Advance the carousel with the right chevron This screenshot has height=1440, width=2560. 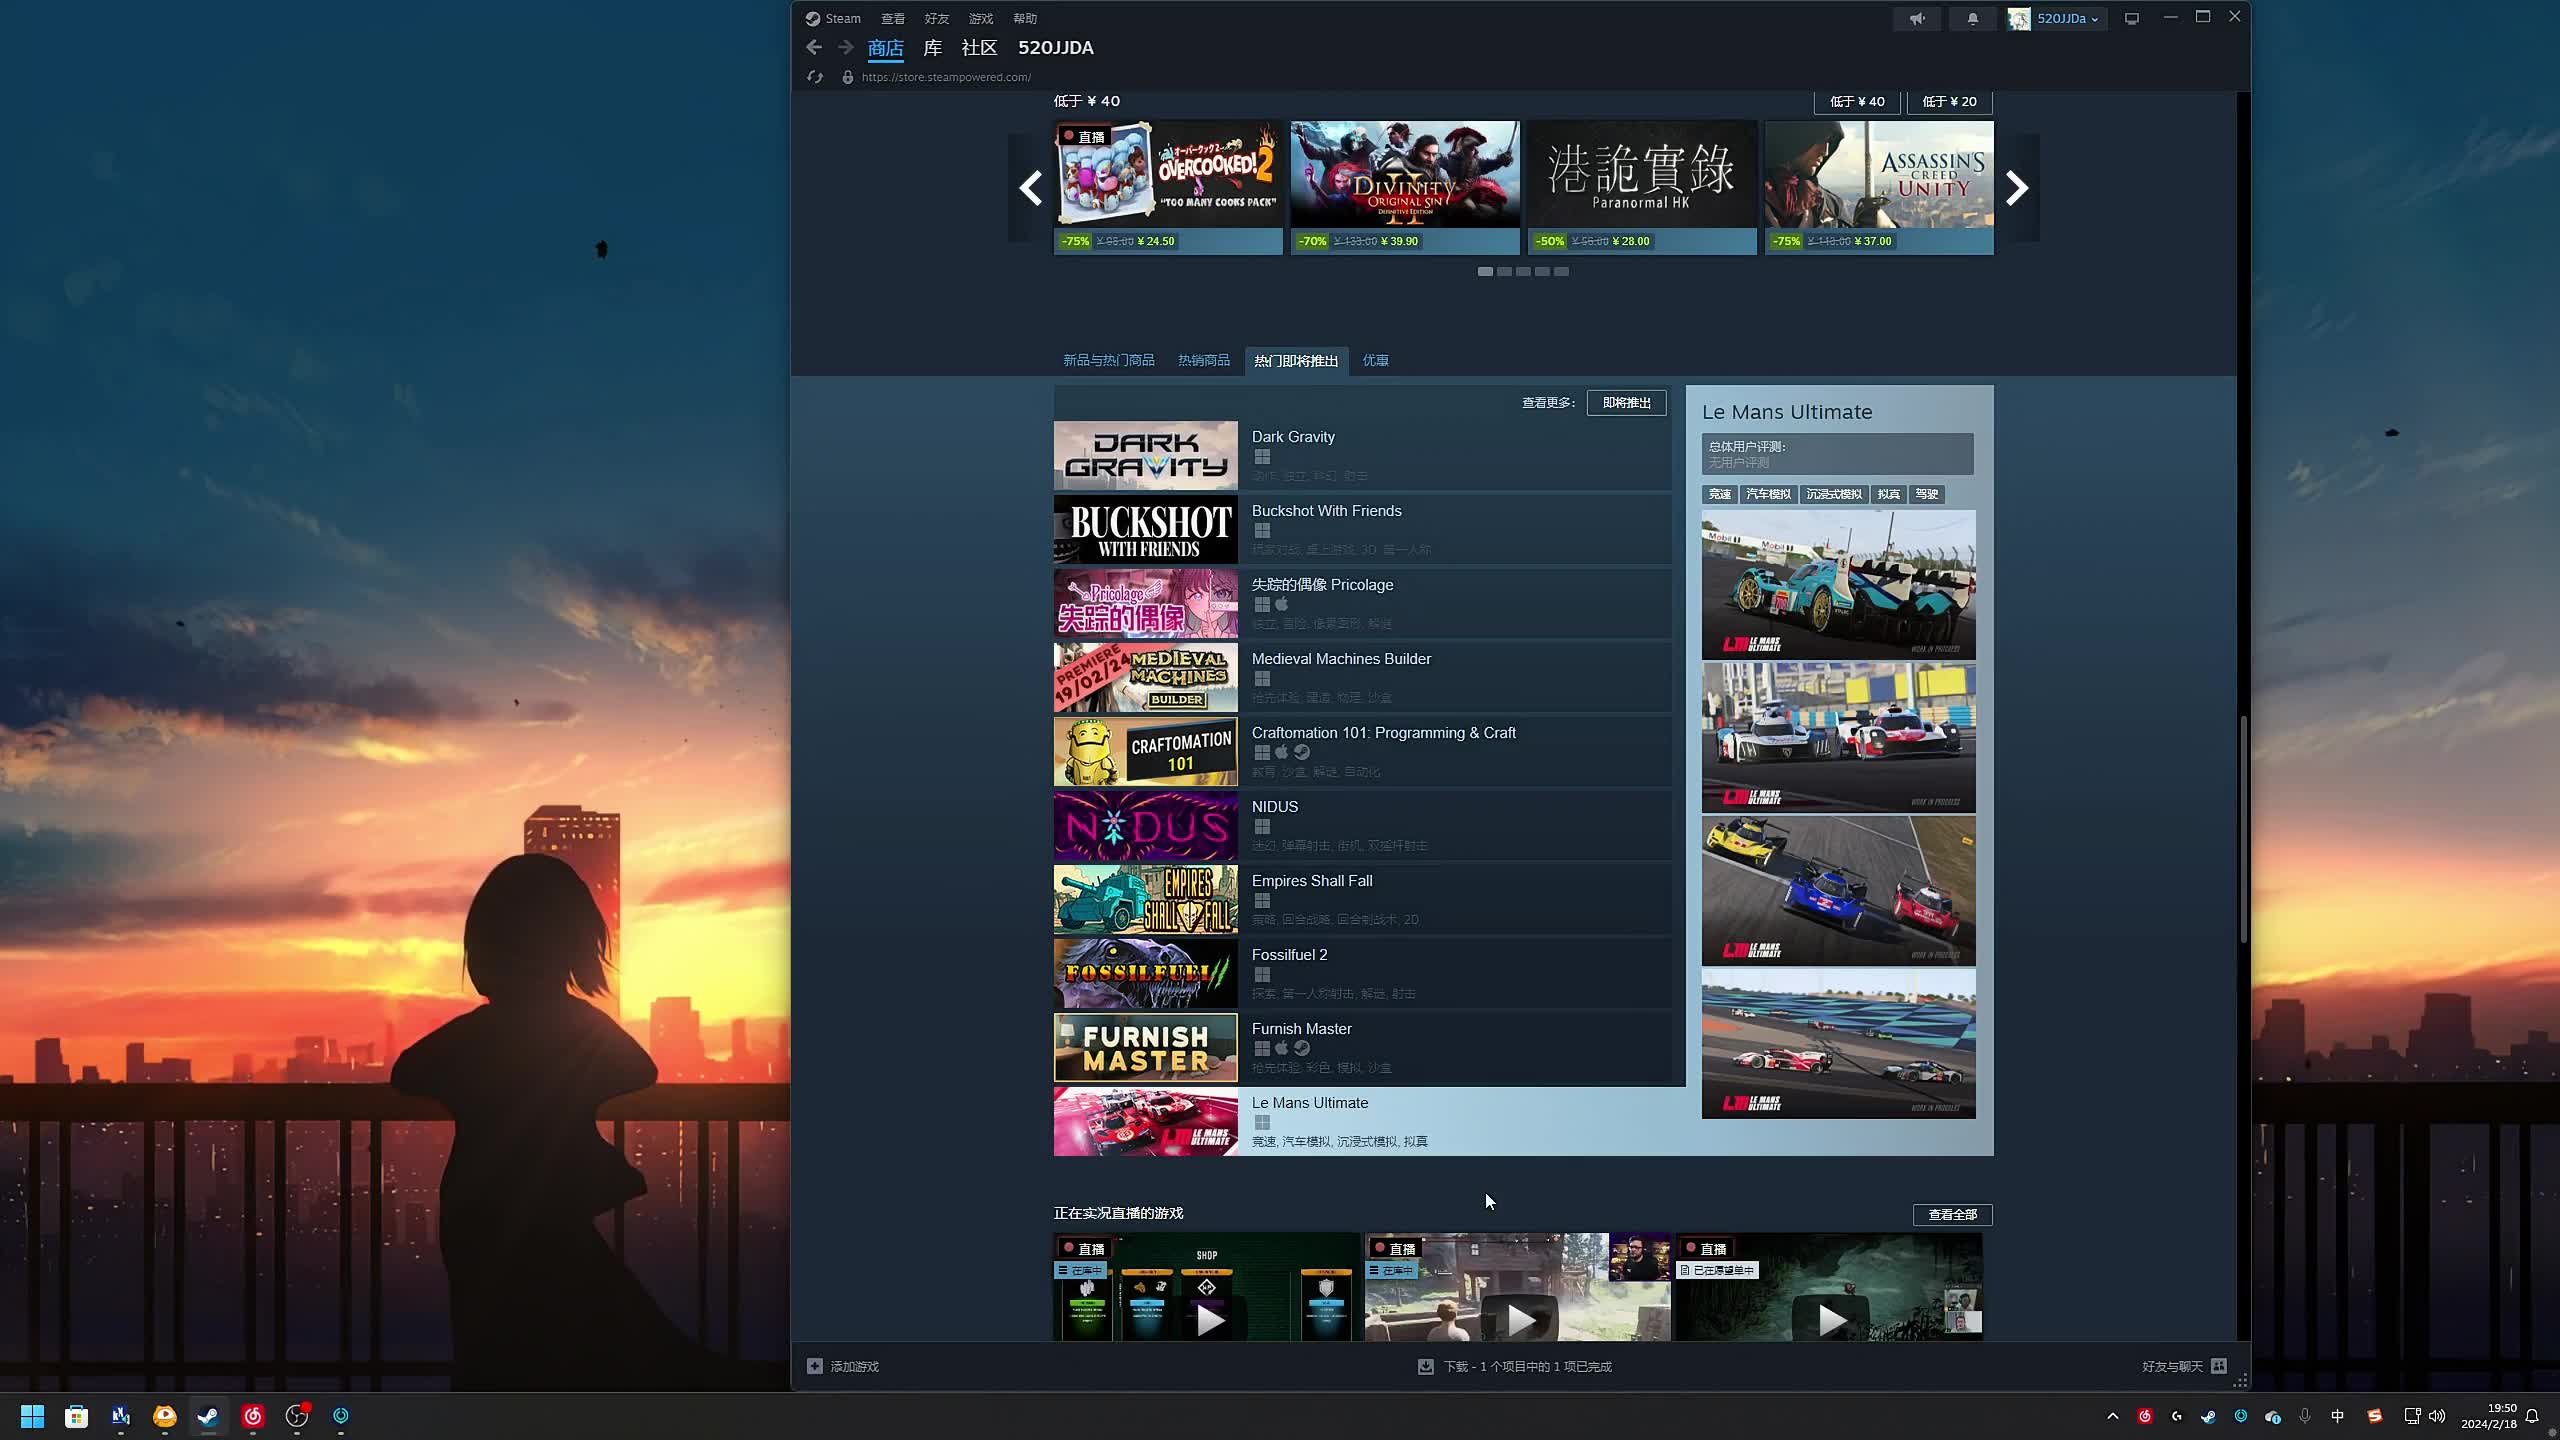2017,188
